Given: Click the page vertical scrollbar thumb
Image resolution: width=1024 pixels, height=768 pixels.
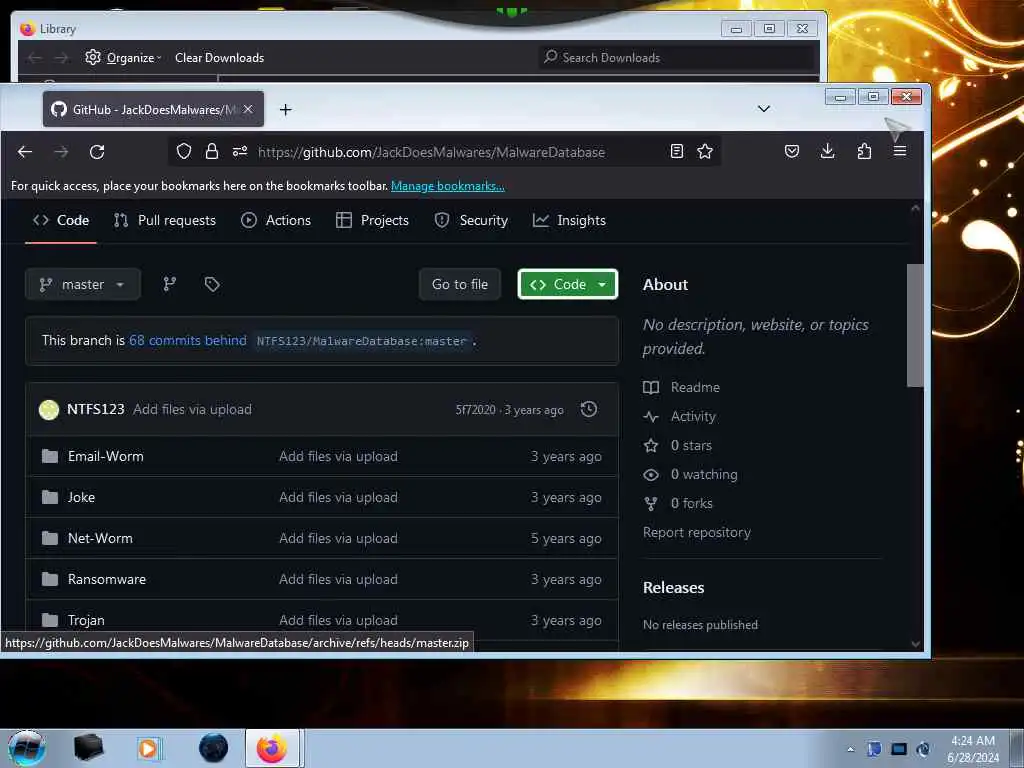Looking at the screenshot, I should (x=915, y=325).
